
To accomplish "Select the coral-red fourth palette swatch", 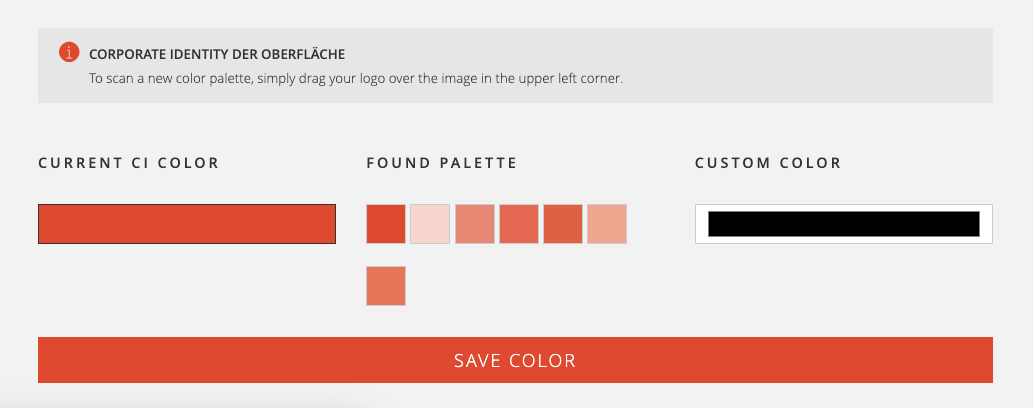I will pyautogui.click(x=518, y=224).
